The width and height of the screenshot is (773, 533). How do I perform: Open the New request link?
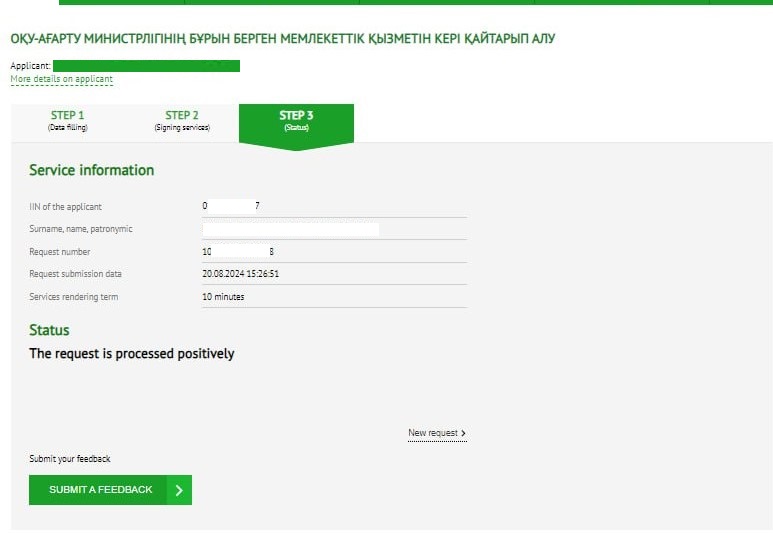point(433,433)
